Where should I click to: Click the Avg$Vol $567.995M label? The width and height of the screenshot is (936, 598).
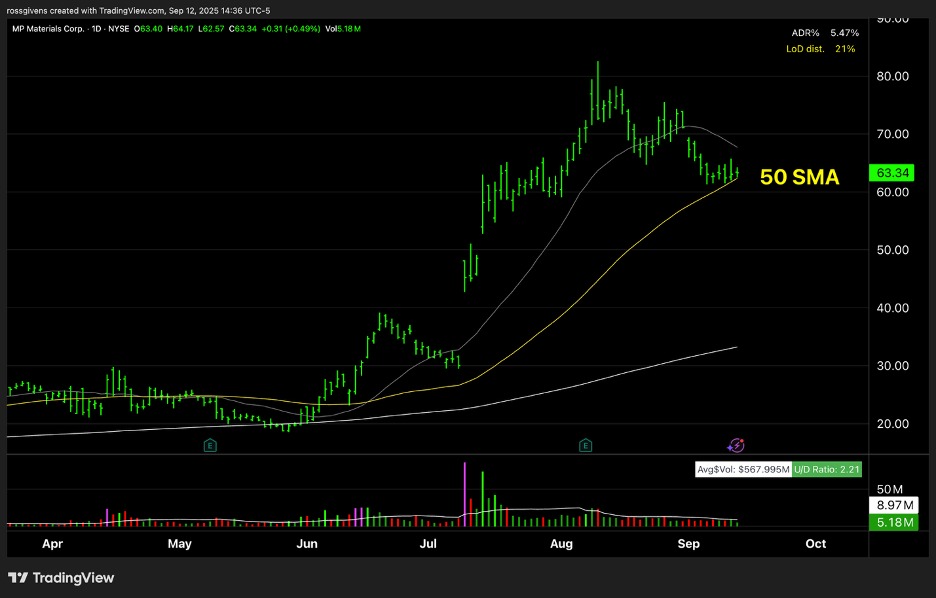(743, 469)
